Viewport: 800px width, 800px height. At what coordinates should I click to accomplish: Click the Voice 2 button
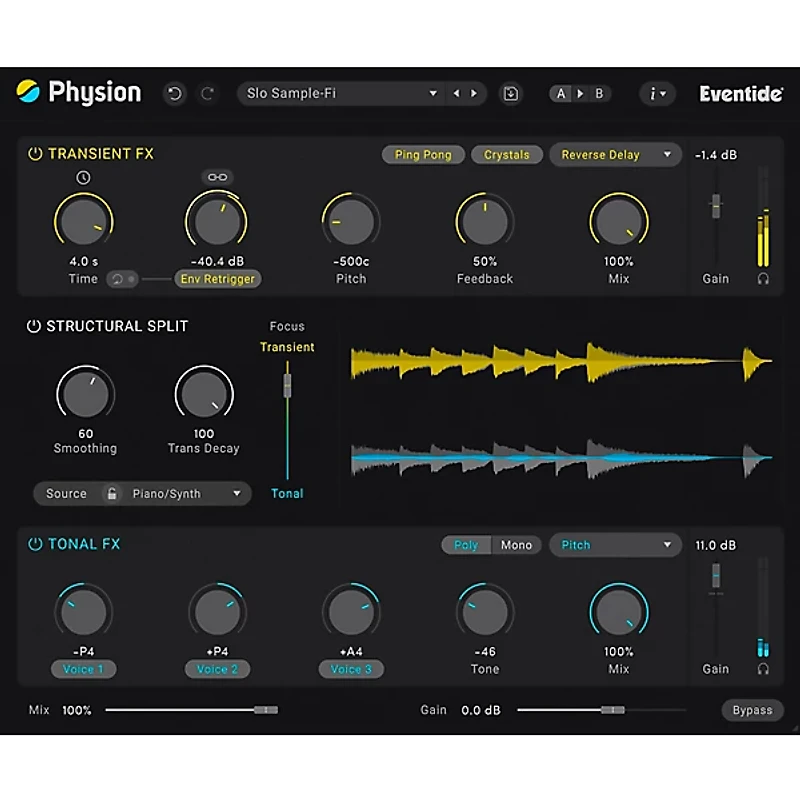(x=217, y=669)
